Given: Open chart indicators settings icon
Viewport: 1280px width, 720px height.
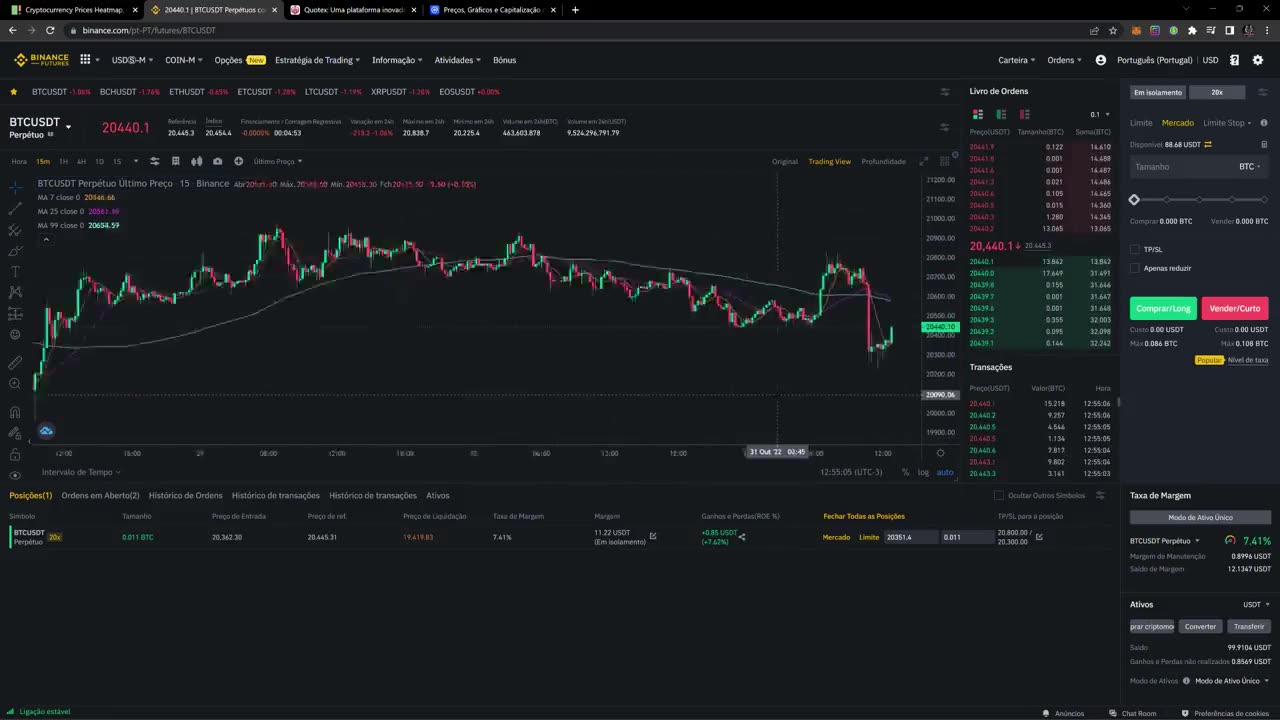Looking at the screenshot, I should pos(154,161).
